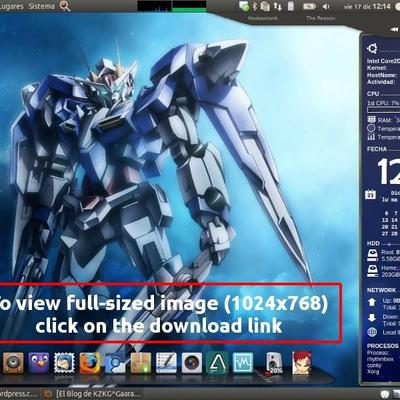Click the Root disk drive icon
The image size is (400, 400).
coord(372,255)
